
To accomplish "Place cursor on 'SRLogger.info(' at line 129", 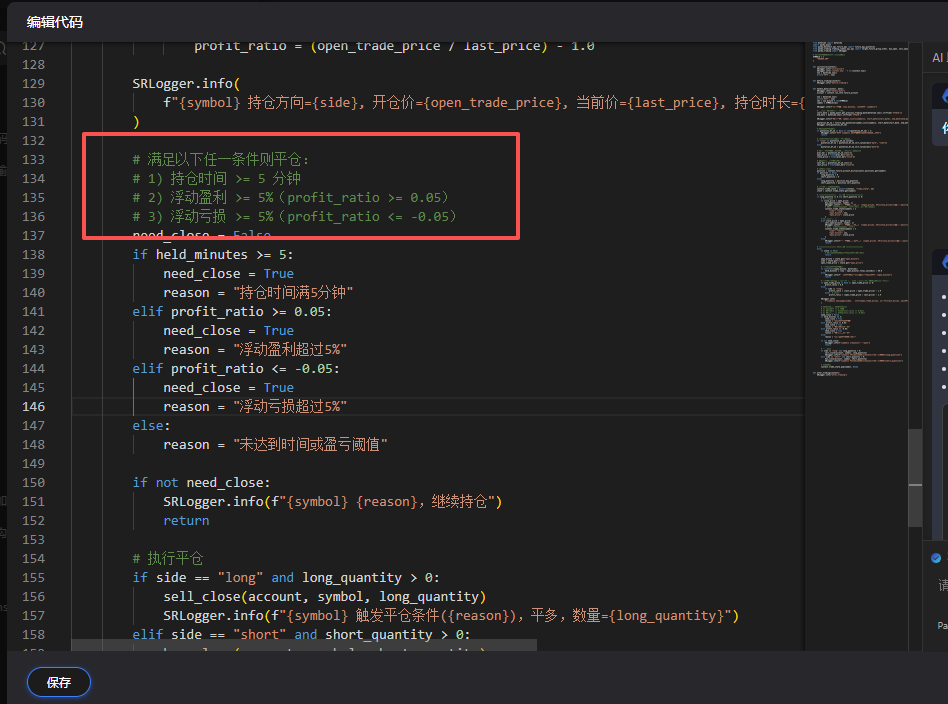I will point(186,83).
